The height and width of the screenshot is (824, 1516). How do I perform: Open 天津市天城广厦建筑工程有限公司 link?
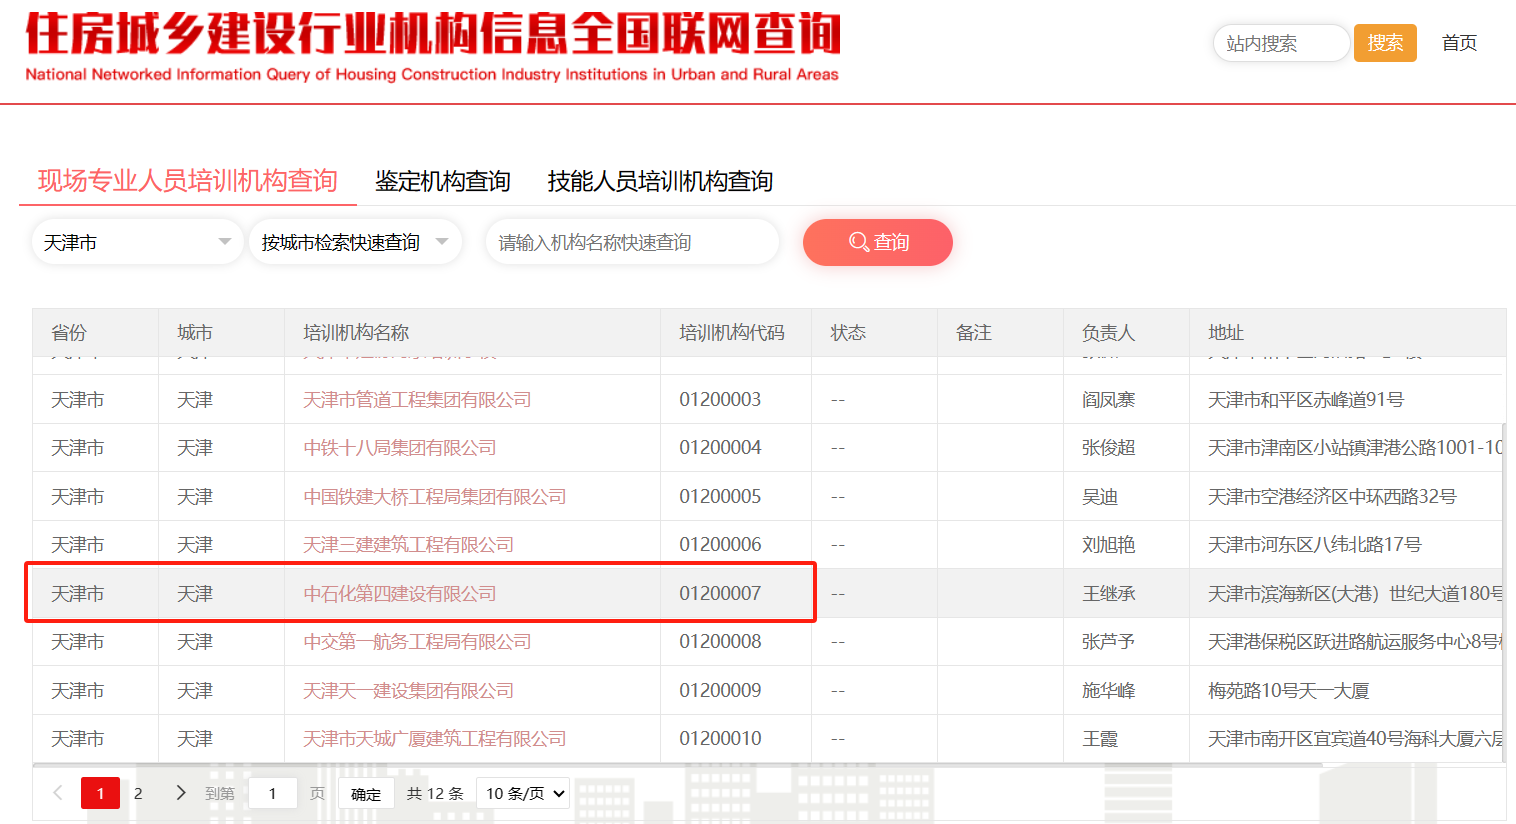435,739
